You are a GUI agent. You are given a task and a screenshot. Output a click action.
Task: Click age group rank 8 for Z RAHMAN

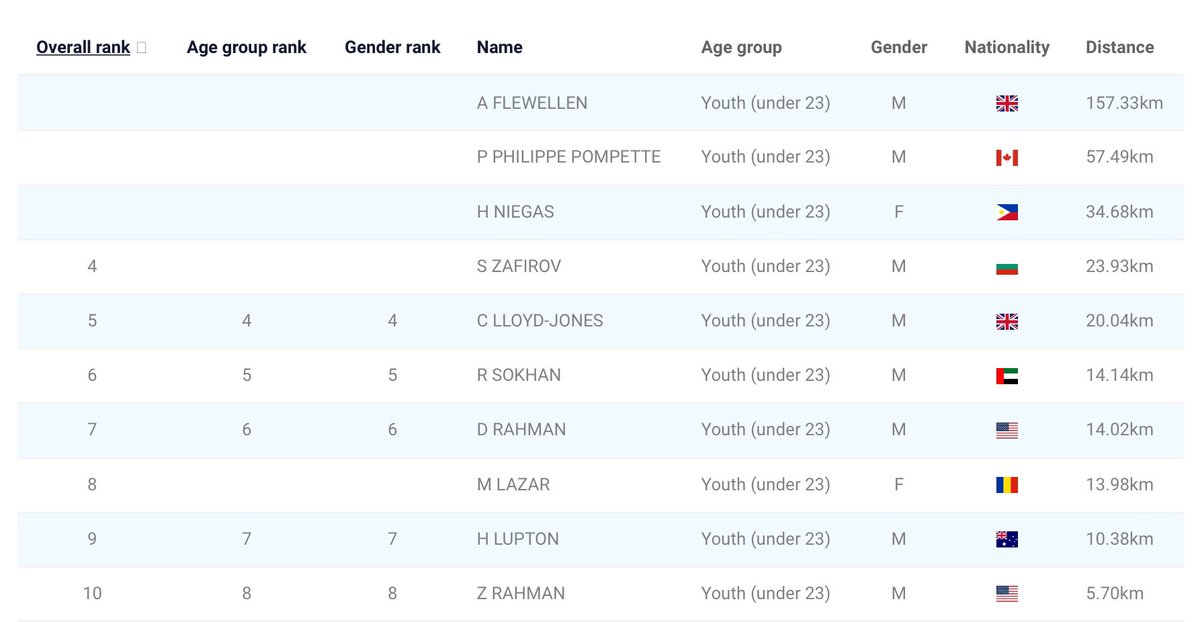click(x=246, y=593)
